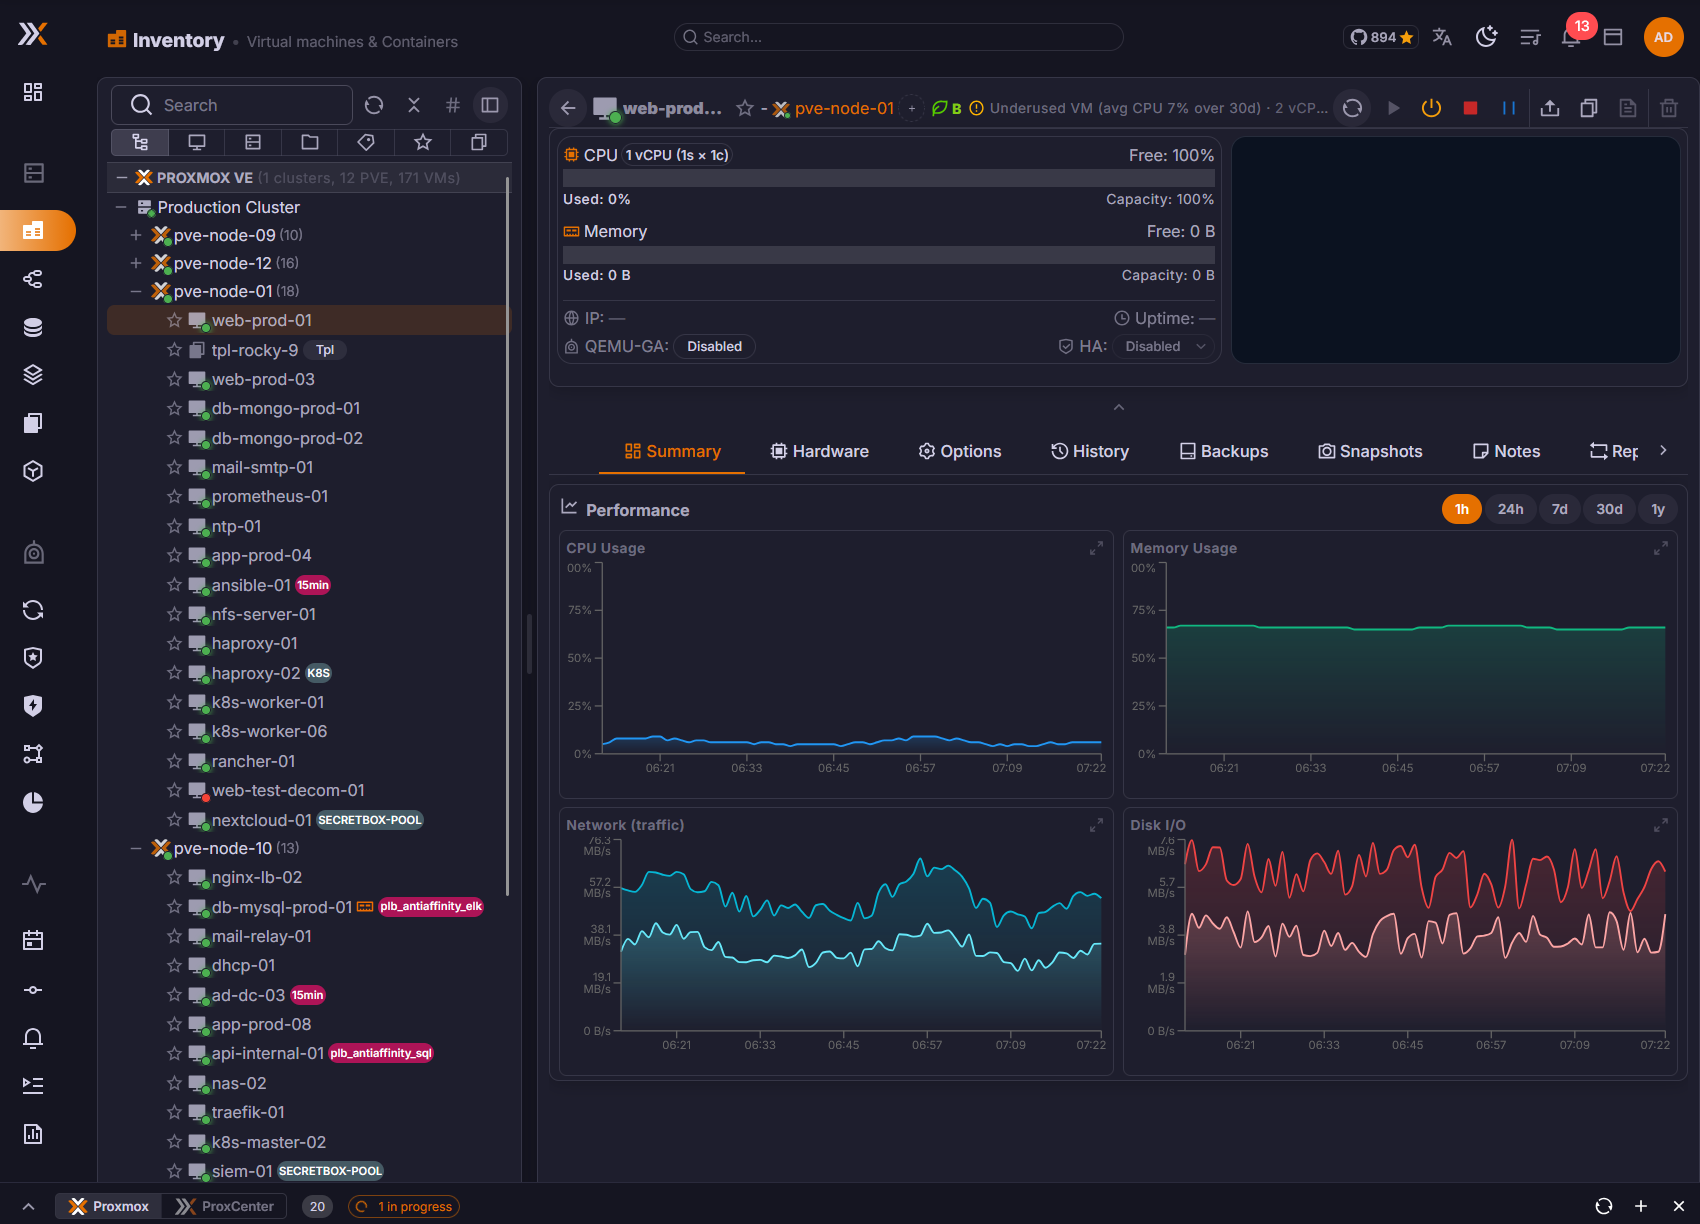Open the Snapshots tab
This screenshot has height=1224, width=1700.
(1370, 451)
